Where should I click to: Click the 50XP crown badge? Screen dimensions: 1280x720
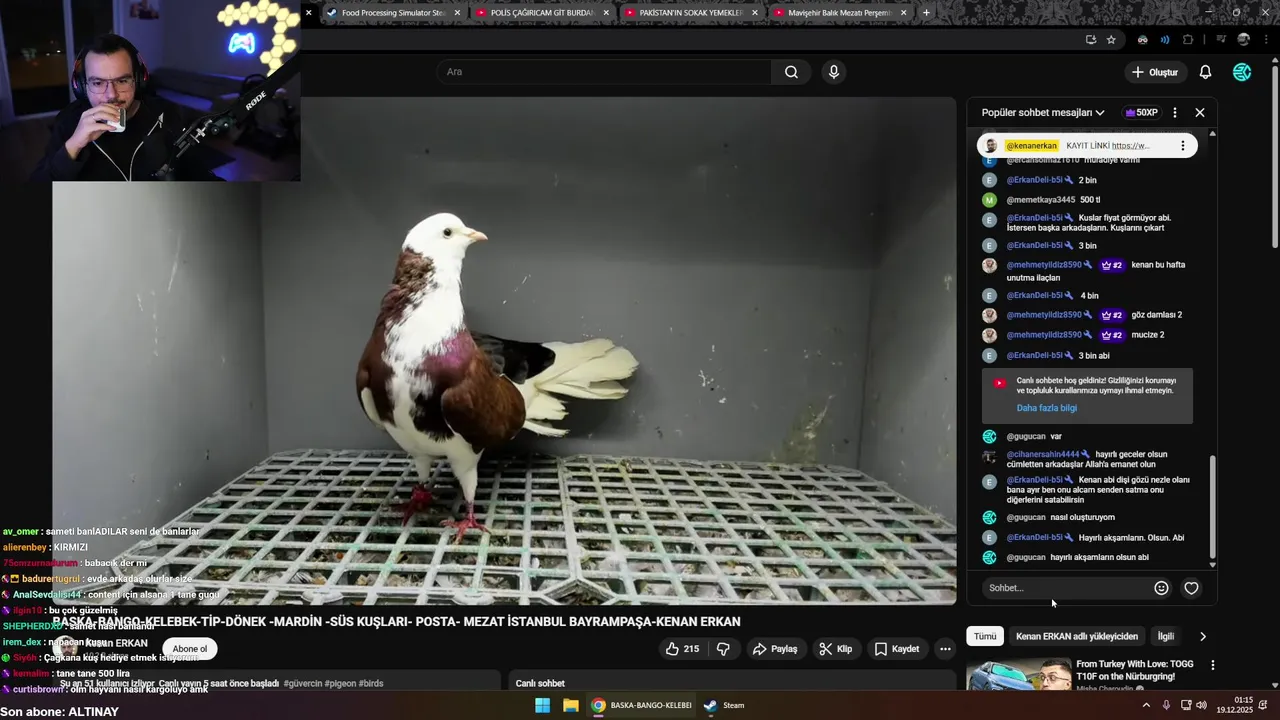tap(1141, 113)
